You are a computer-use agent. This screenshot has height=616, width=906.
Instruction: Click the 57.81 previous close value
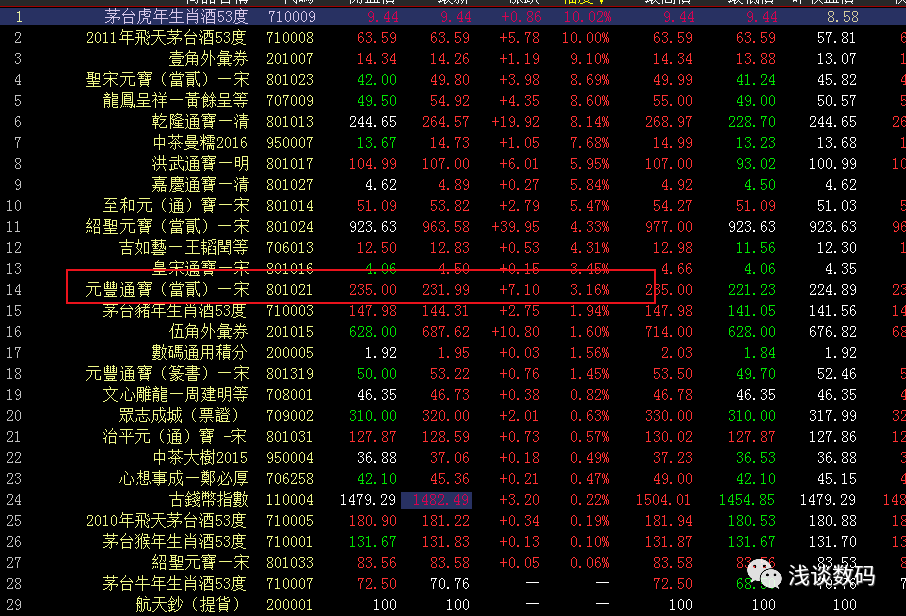pos(837,38)
